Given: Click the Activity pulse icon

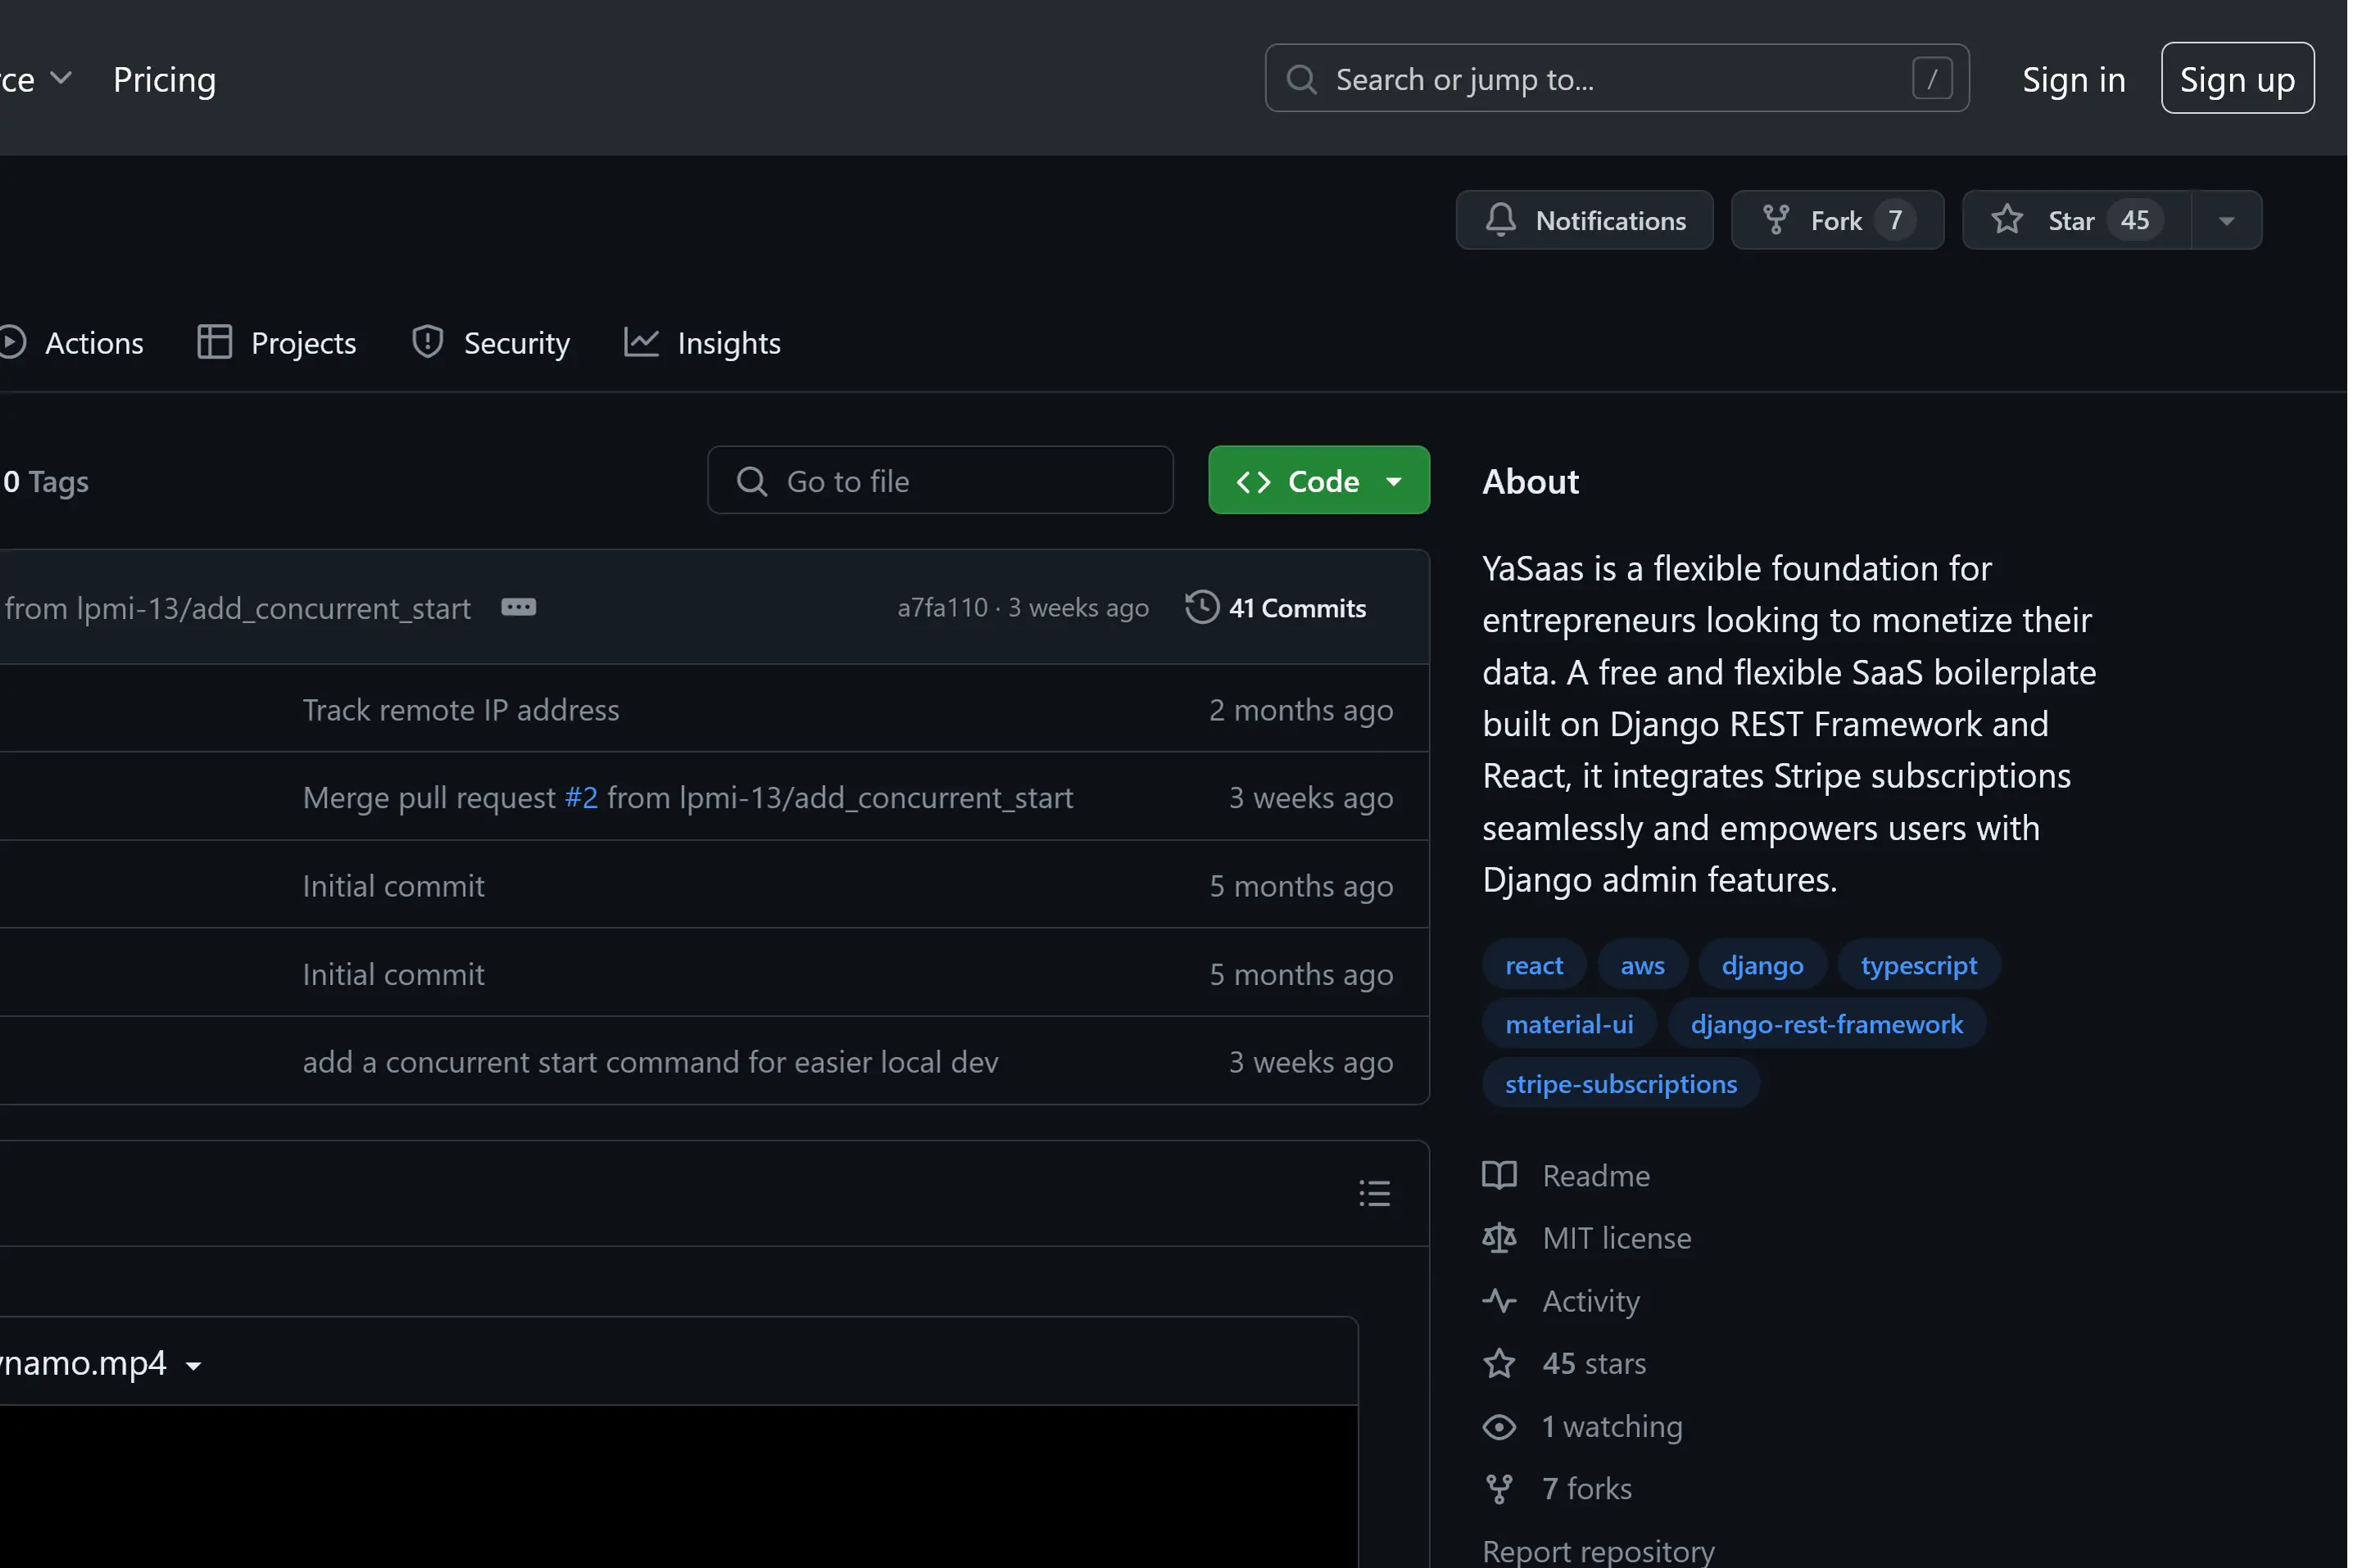Looking at the screenshot, I should coord(1499,1301).
